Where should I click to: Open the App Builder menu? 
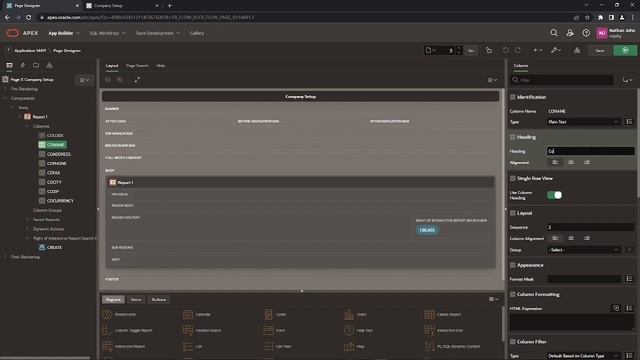[x=64, y=33]
